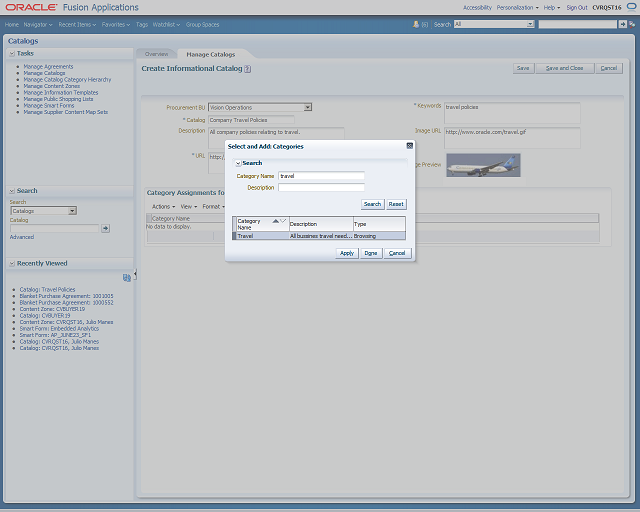
Task: Click the Advanced search link
Action: click(22, 237)
